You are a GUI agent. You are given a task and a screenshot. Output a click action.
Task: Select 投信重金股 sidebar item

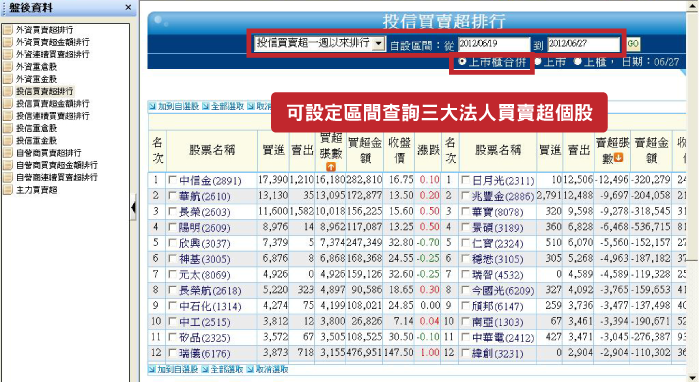36,141
